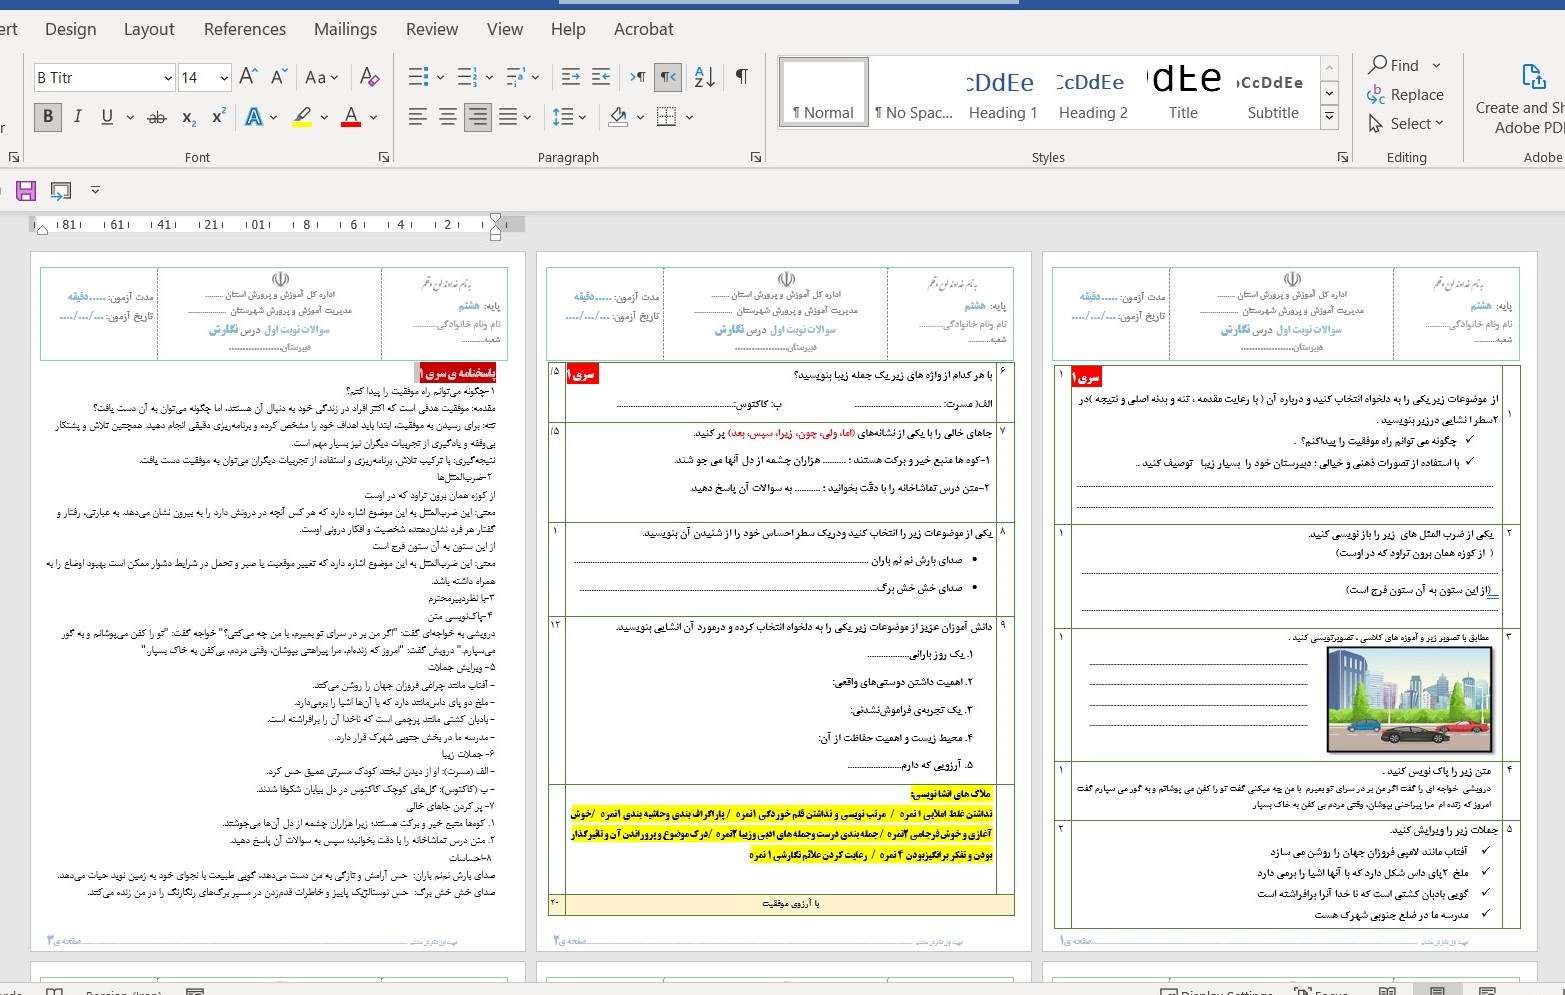Toggle Bold formatting
1565x995 pixels.
click(x=47, y=117)
